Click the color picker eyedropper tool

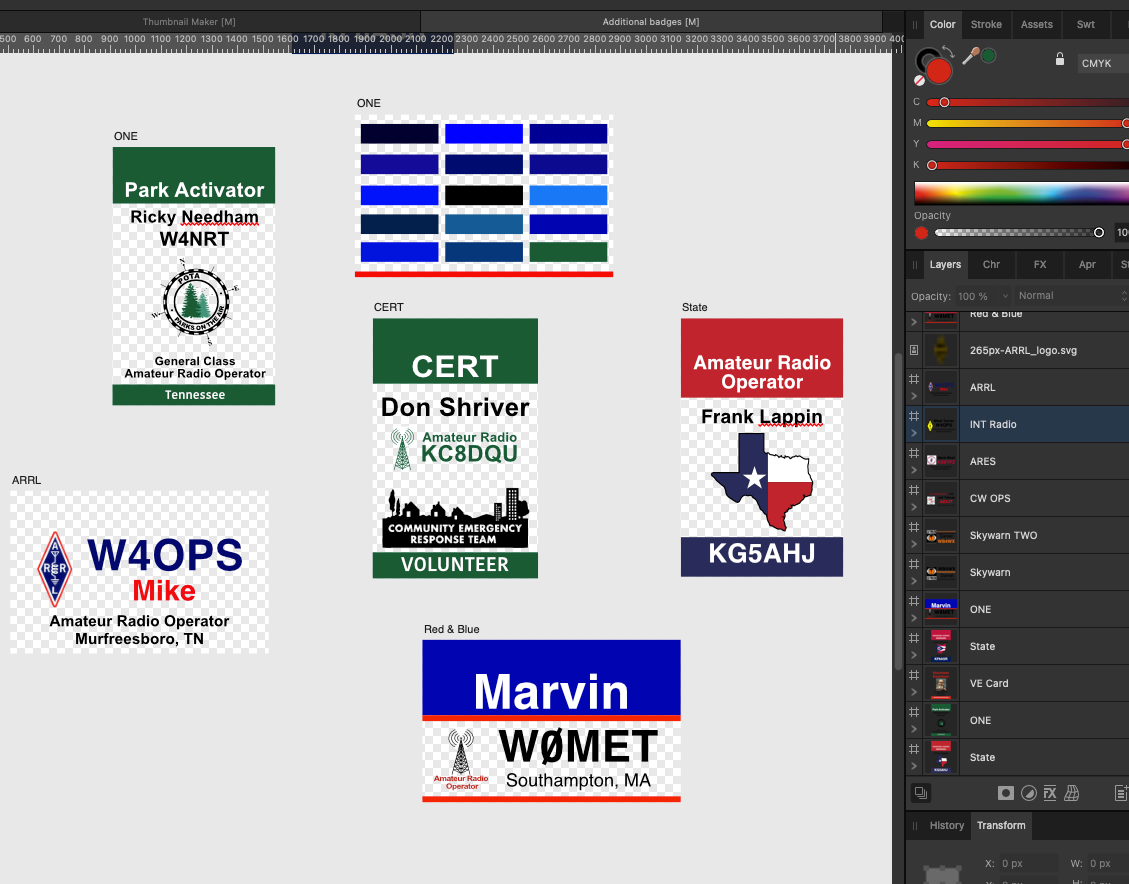coord(969,57)
